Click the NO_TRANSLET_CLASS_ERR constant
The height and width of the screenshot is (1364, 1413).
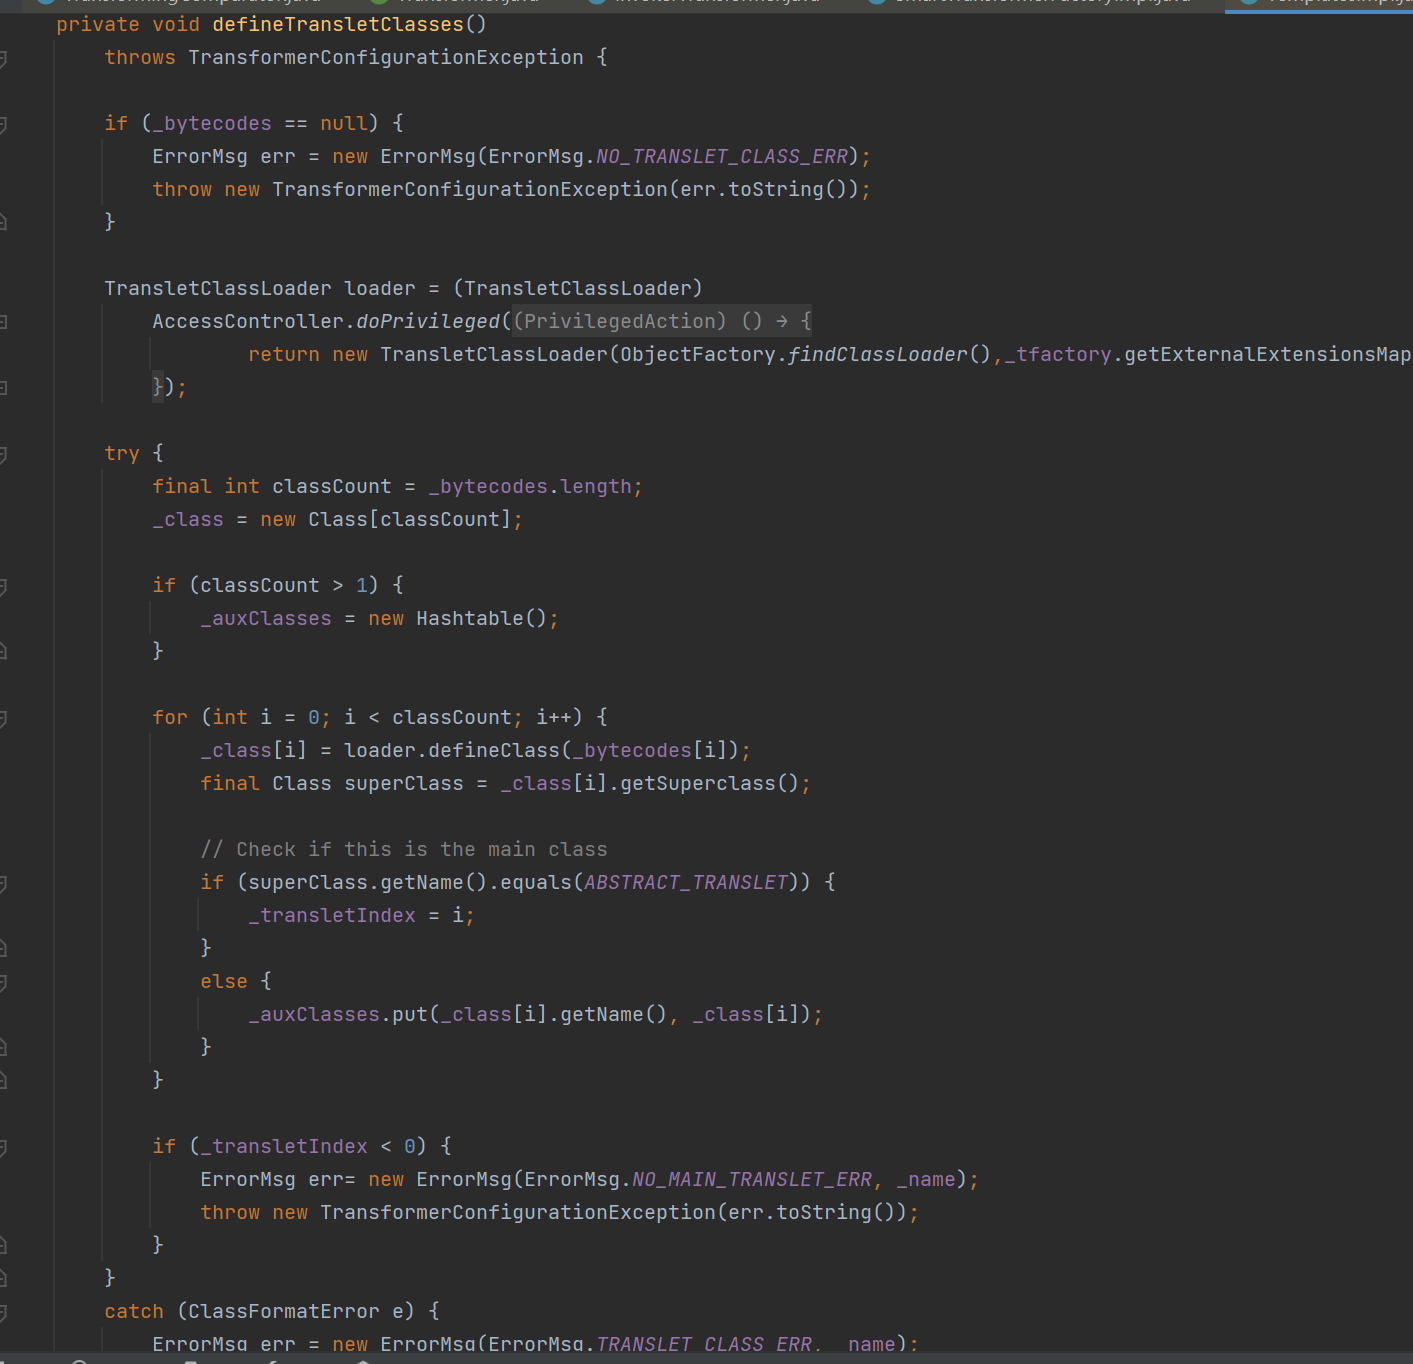click(x=722, y=156)
